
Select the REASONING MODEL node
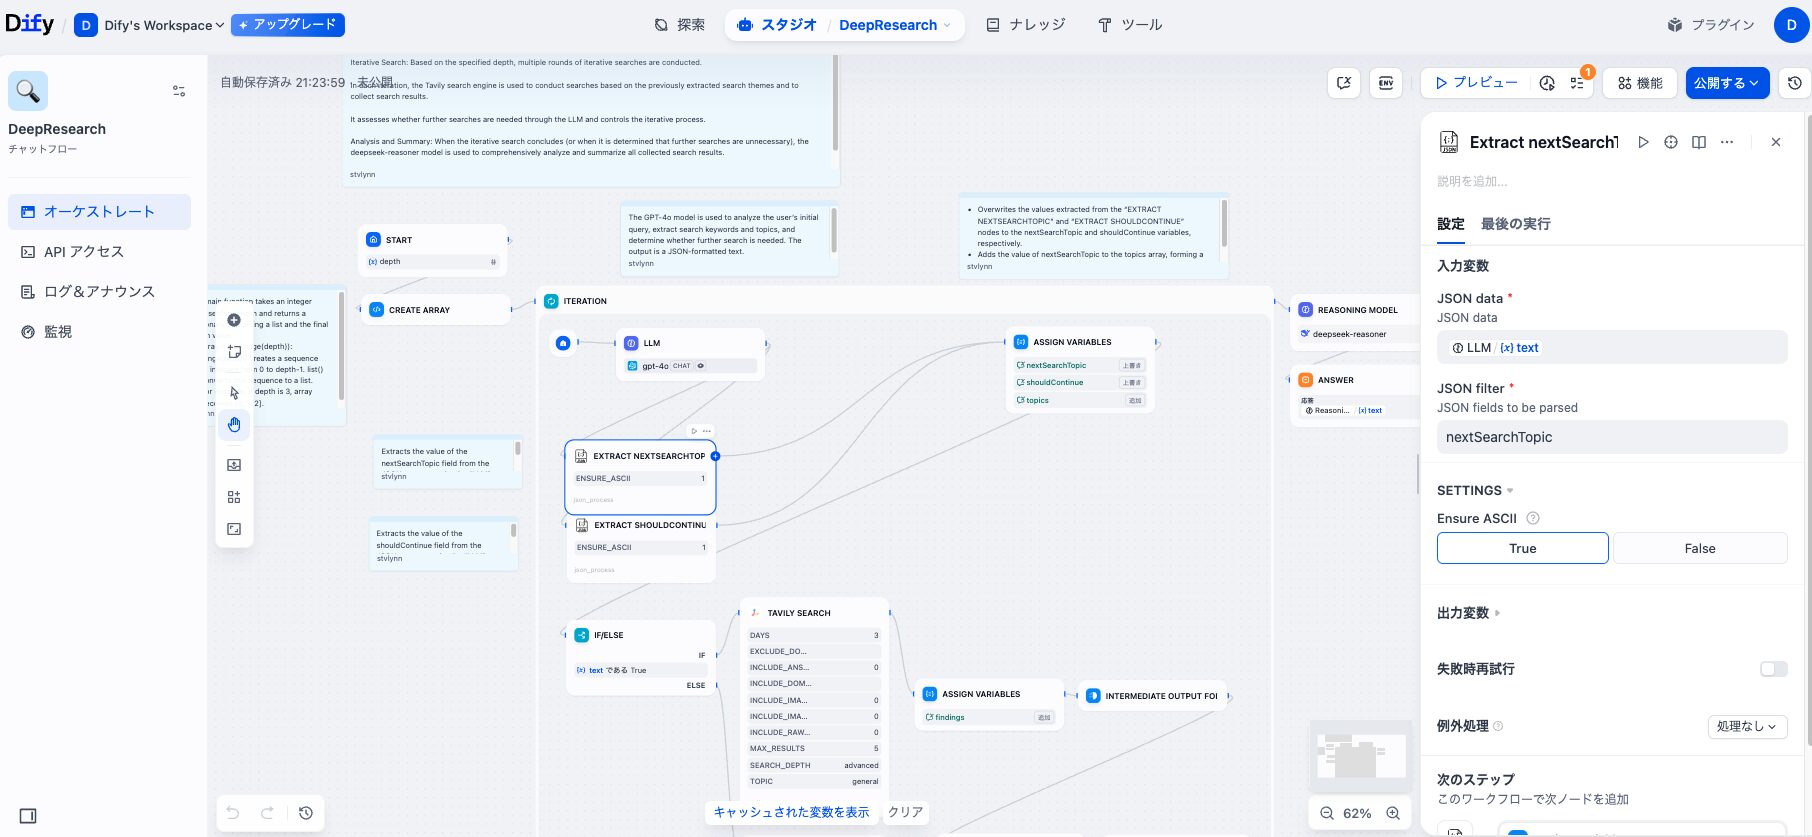pyautogui.click(x=1356, y=322)
